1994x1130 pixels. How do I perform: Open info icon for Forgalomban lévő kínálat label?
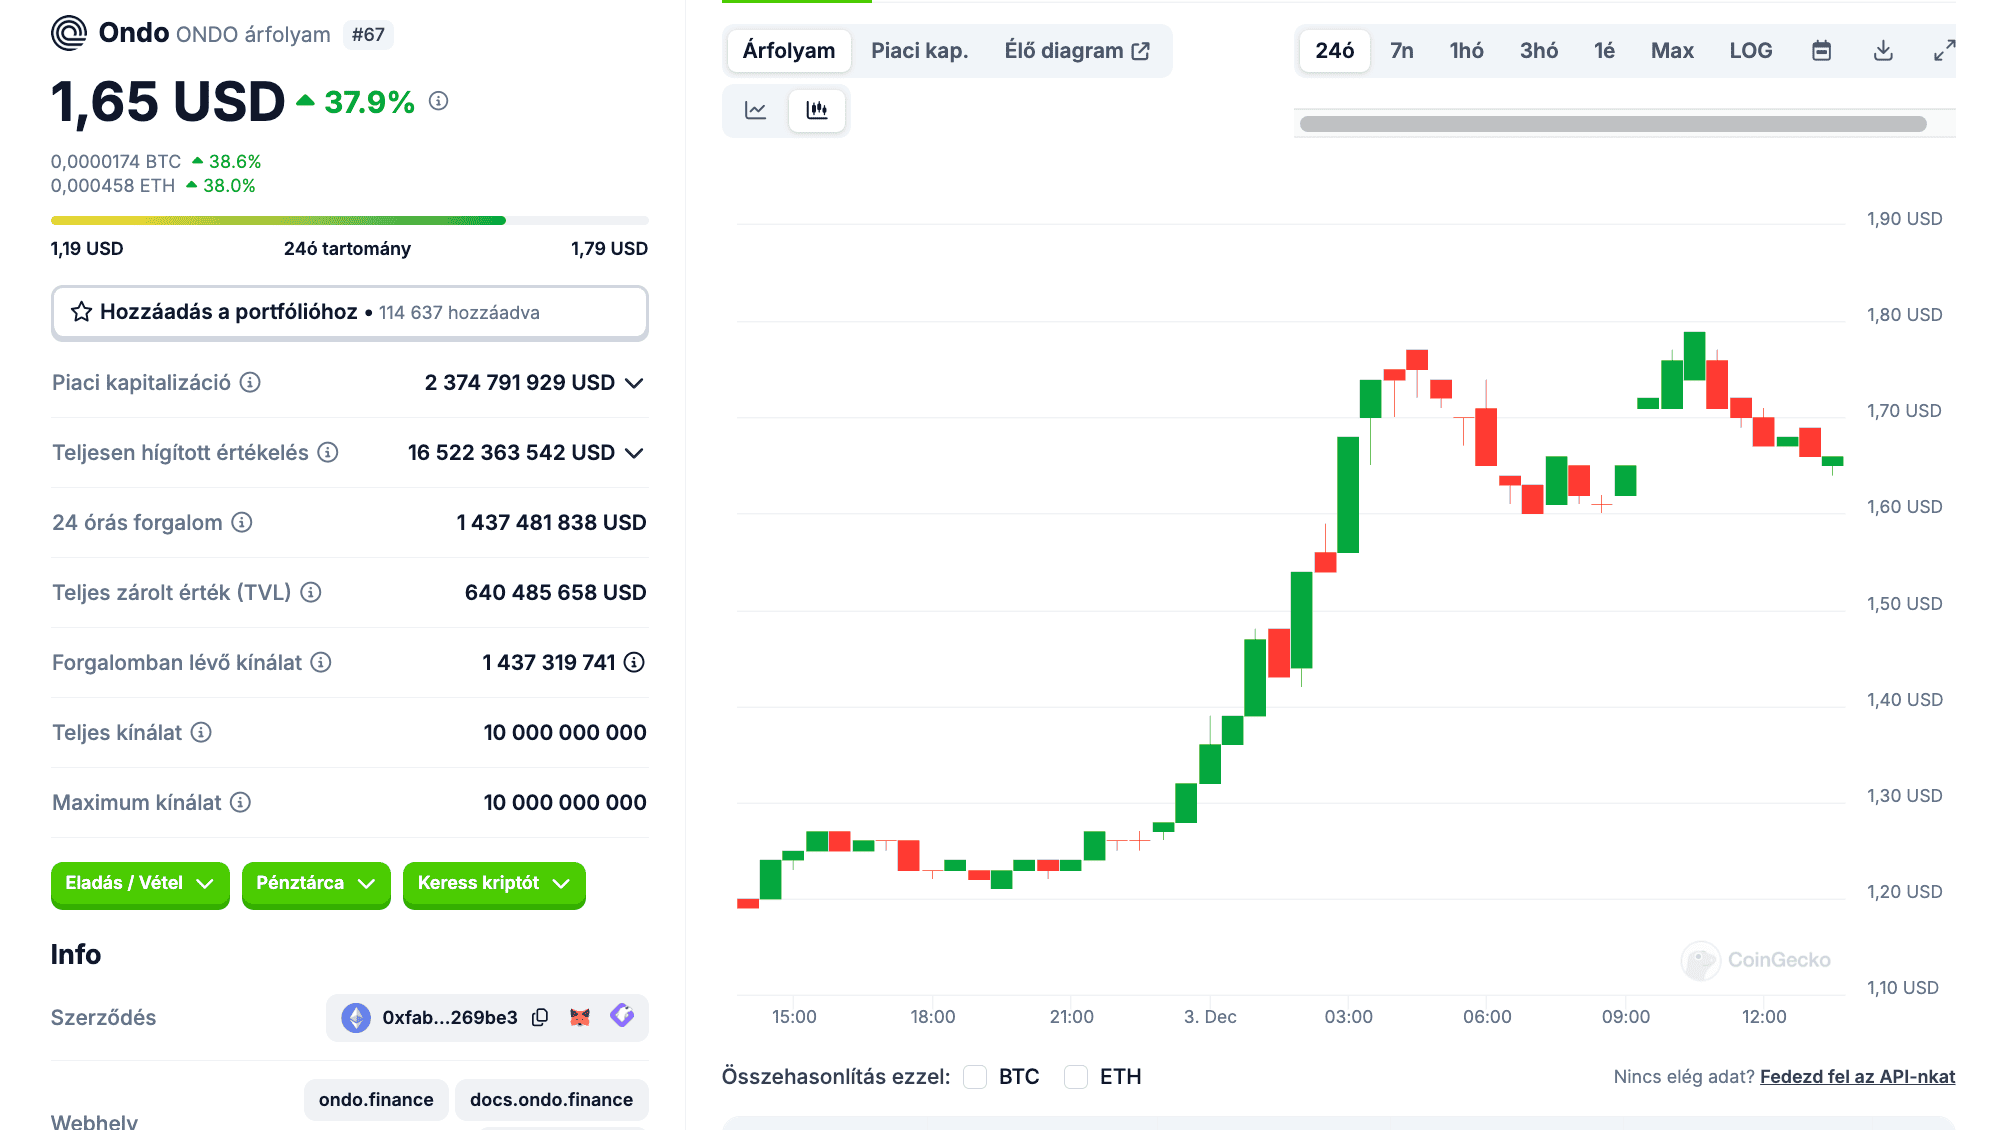point(321,662)
